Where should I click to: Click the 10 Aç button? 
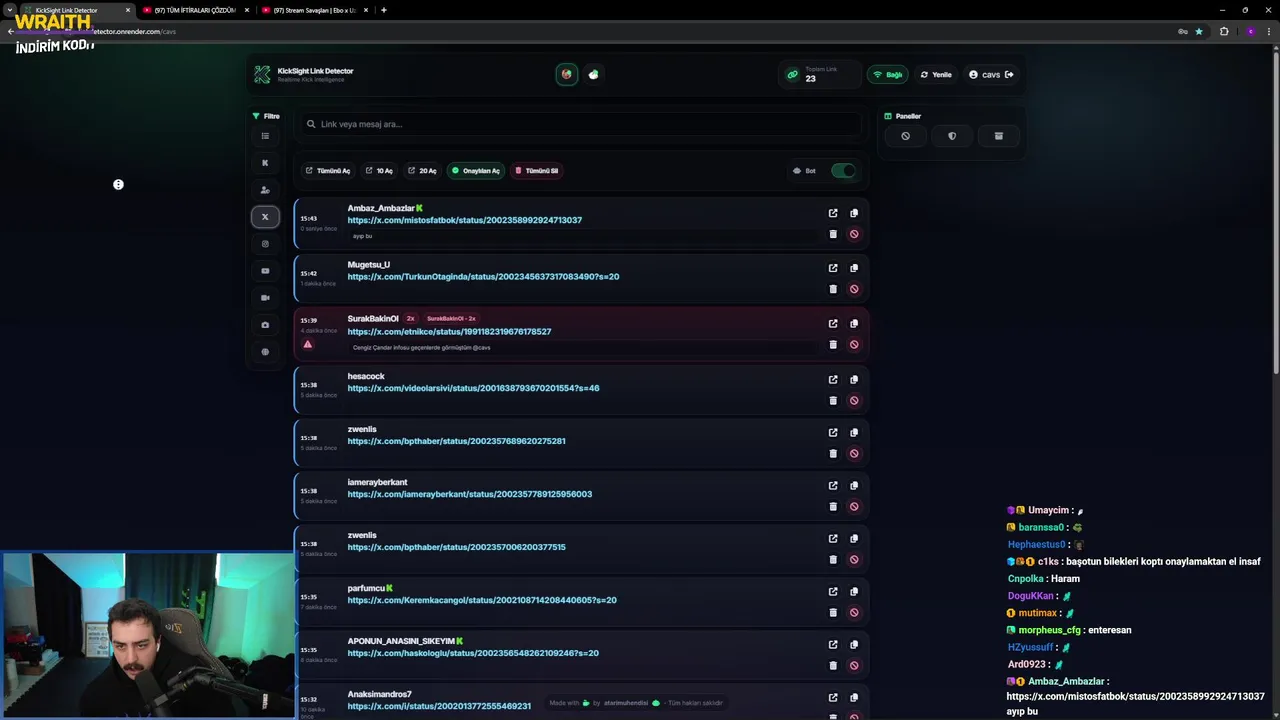(x=379, y=170)
